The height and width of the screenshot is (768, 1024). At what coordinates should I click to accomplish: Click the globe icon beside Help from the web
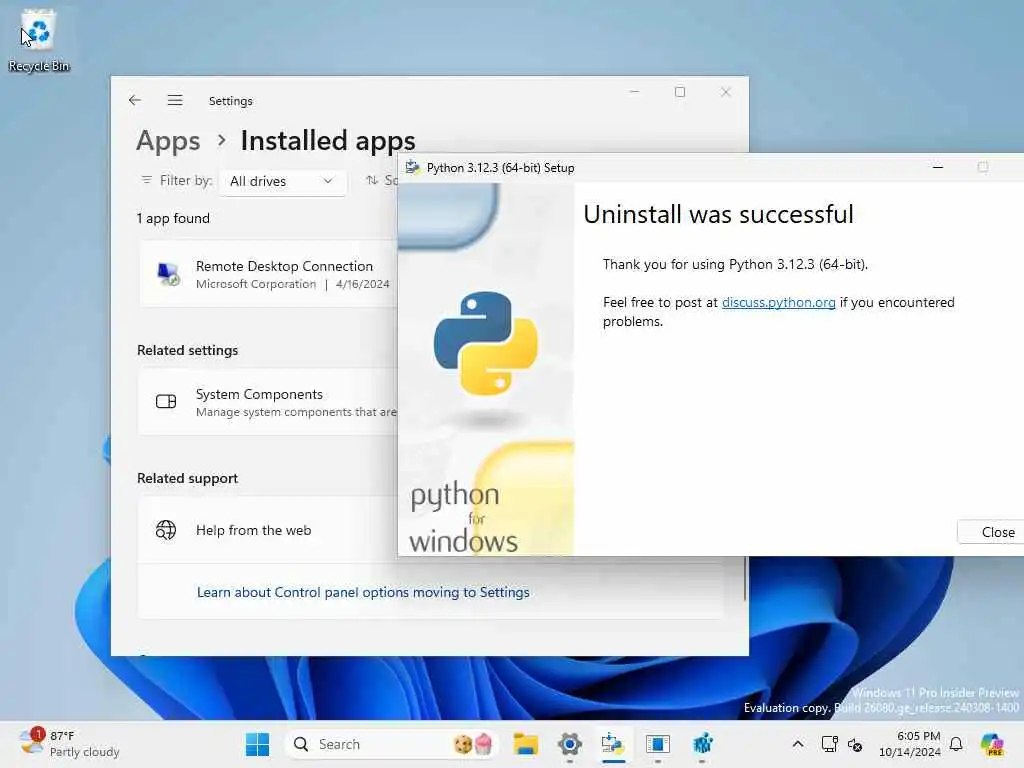[166, 530]
